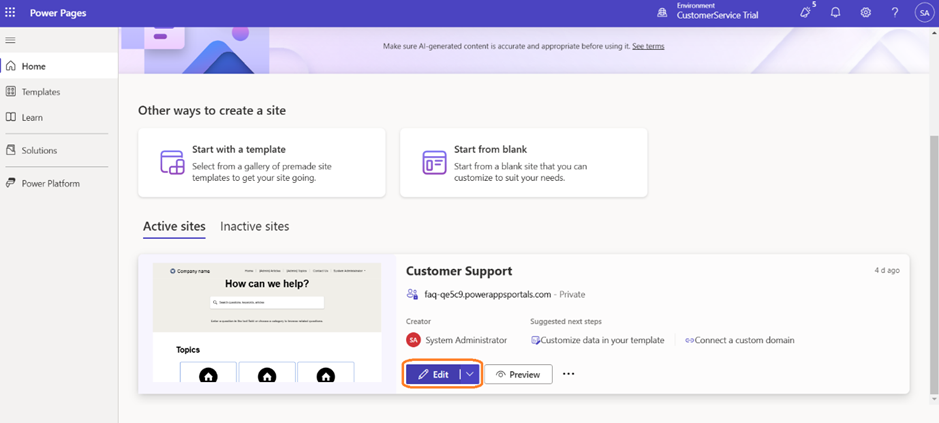Click the Edit button for Customer Support
This screenshot has width=939, height=423.
pos(432,374)
